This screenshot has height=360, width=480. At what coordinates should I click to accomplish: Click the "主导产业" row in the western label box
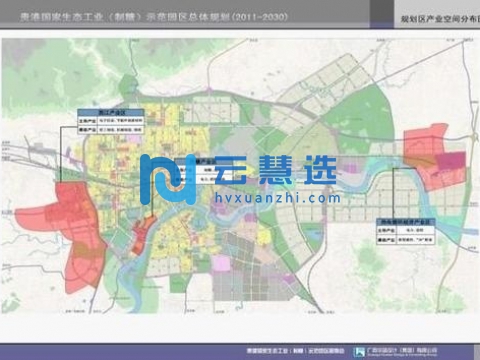coord(111,121)
